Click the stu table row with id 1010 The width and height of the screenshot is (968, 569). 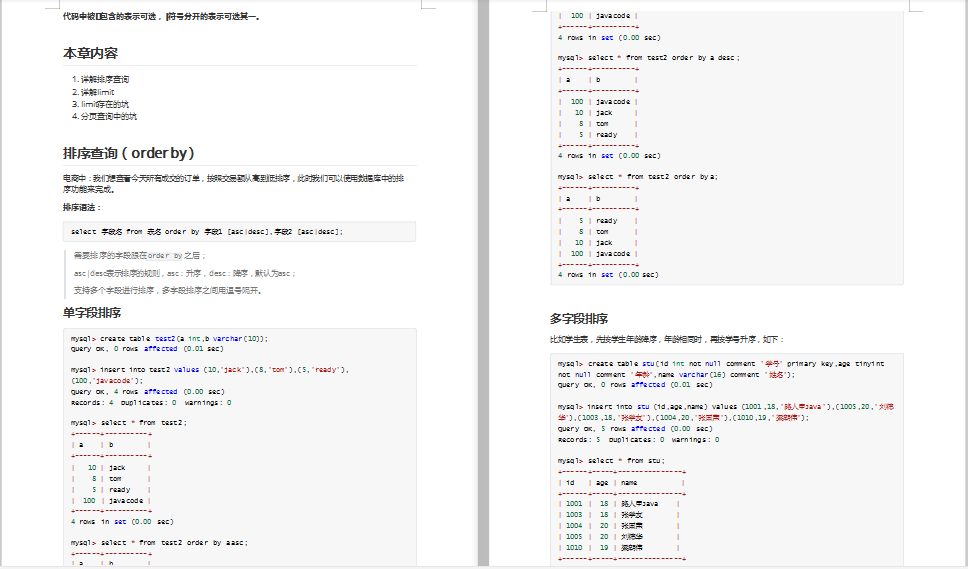click(619, 548)
